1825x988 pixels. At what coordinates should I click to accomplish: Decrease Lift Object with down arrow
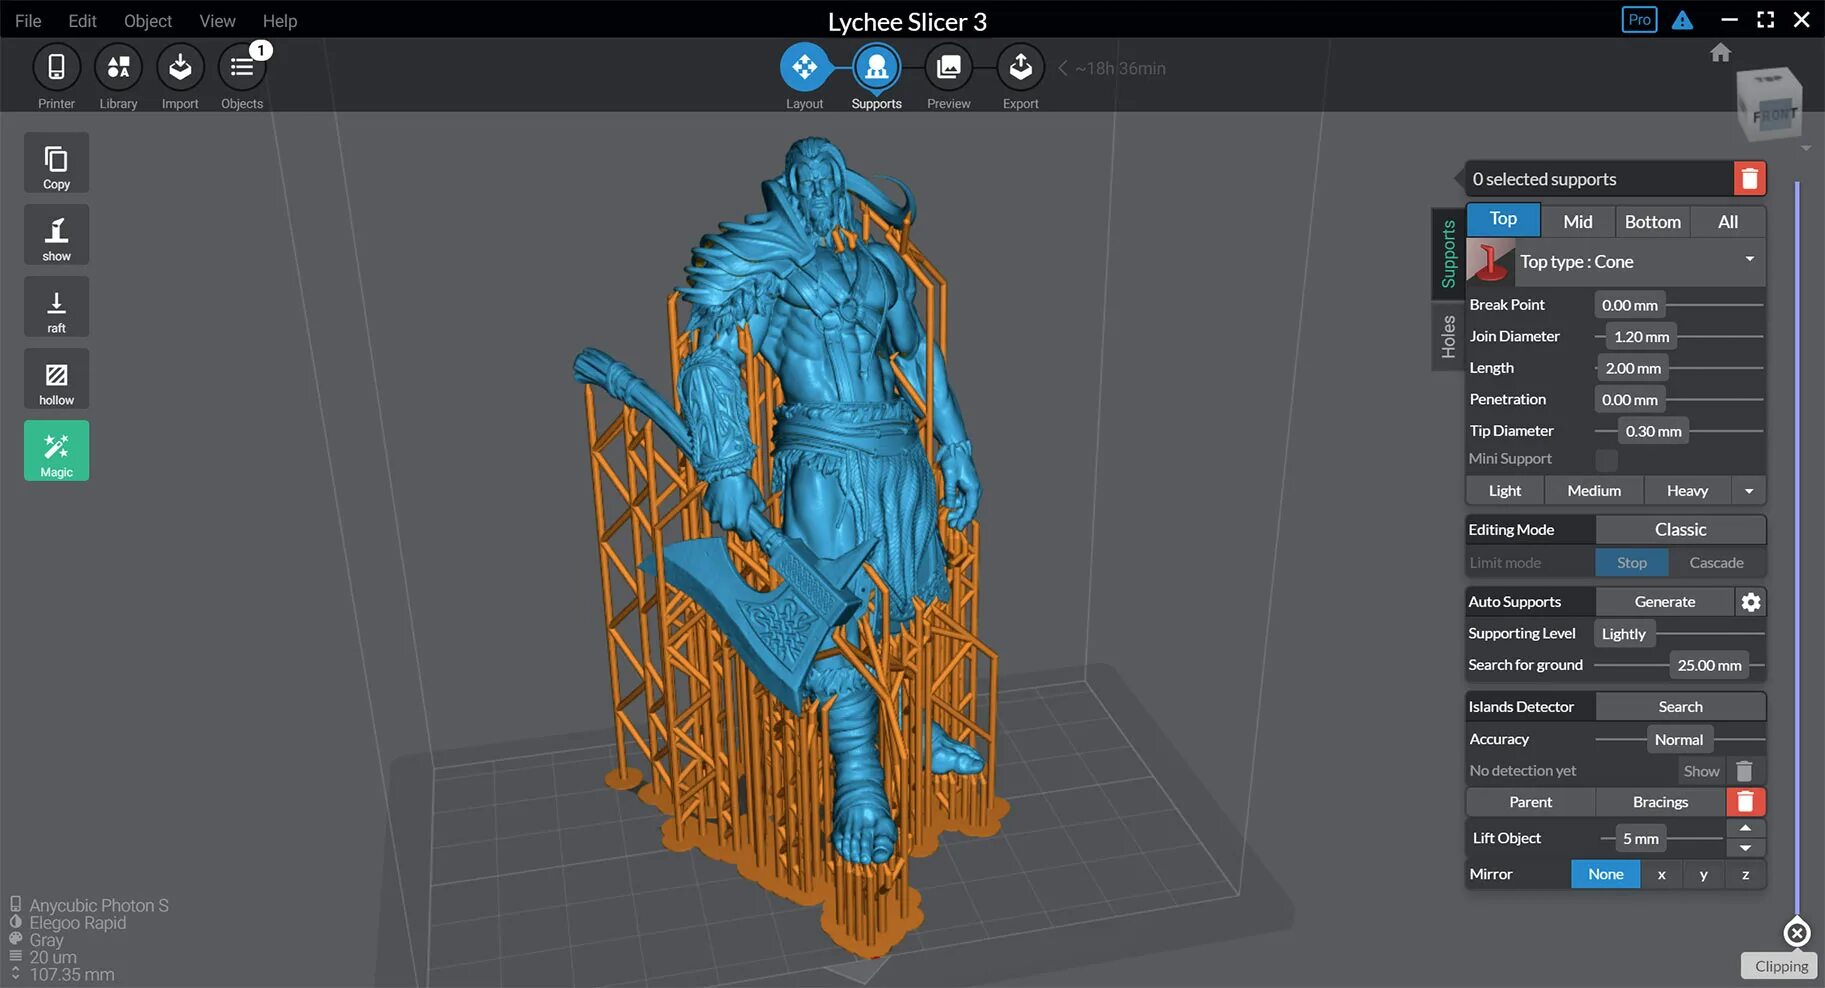coord(1746,848)
